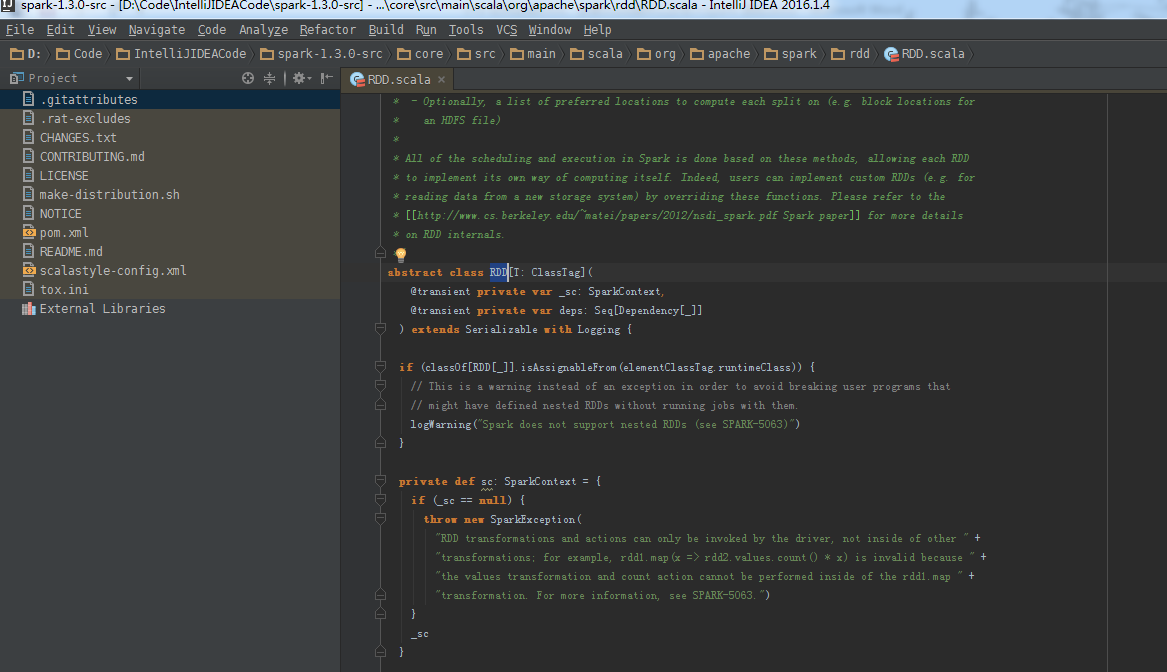Screen dimensions: 1167x672
Task: Click the External Libraries icon
Action: pyautogui.click(x=29, y=308)
